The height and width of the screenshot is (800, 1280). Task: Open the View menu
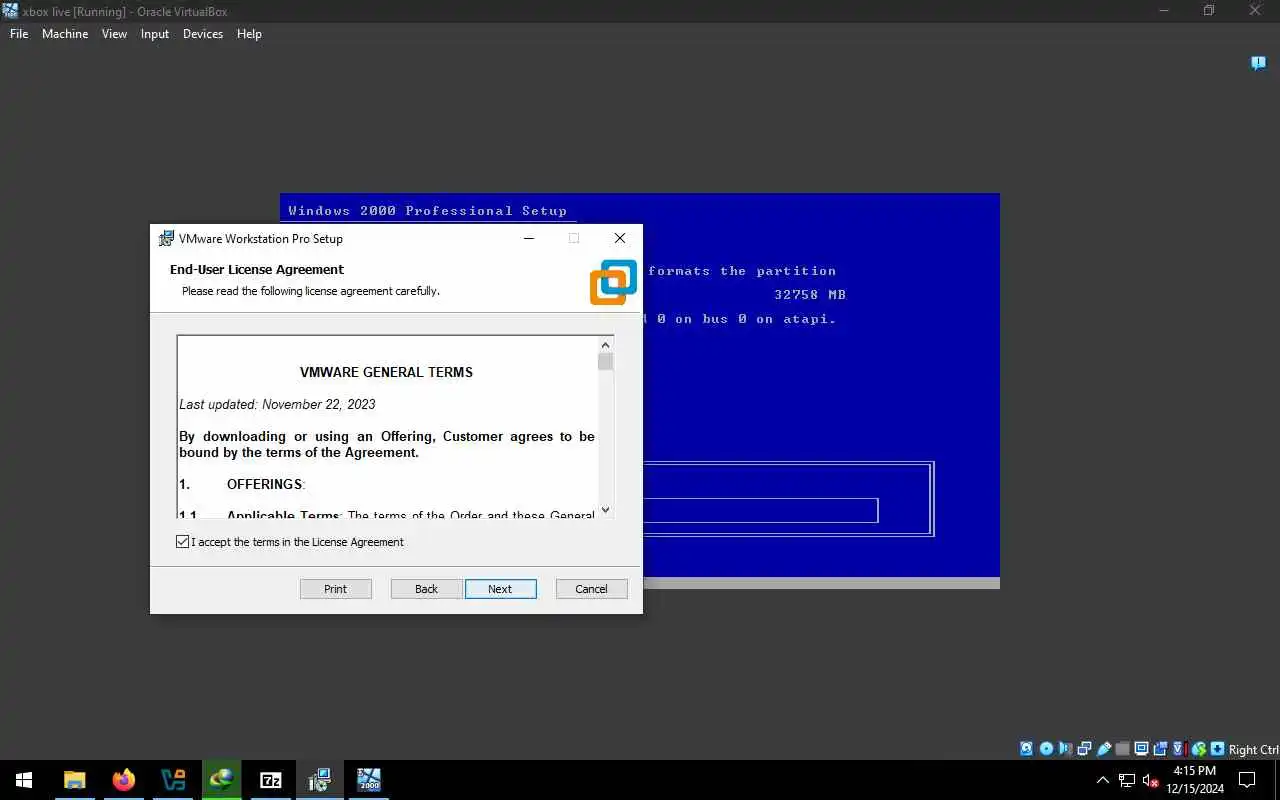coord(114,34)
